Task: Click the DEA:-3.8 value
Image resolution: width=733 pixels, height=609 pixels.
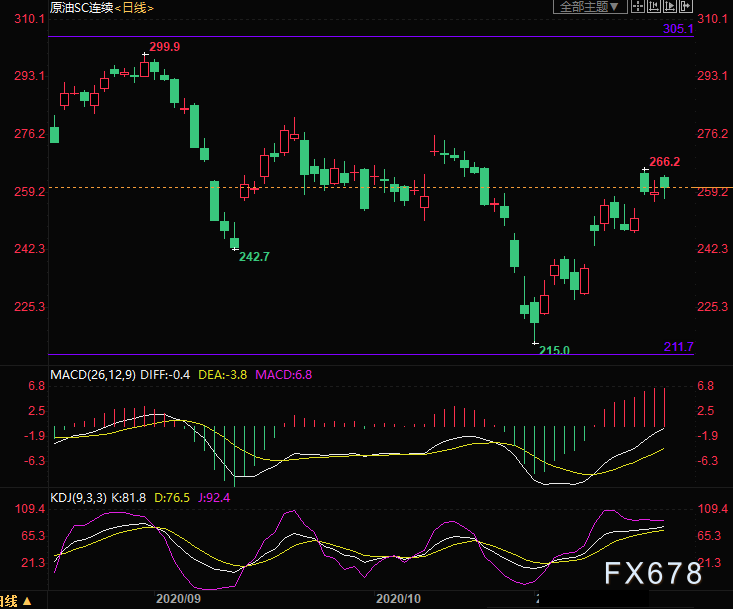Action: pyautogui.click(x=223, y=375)
